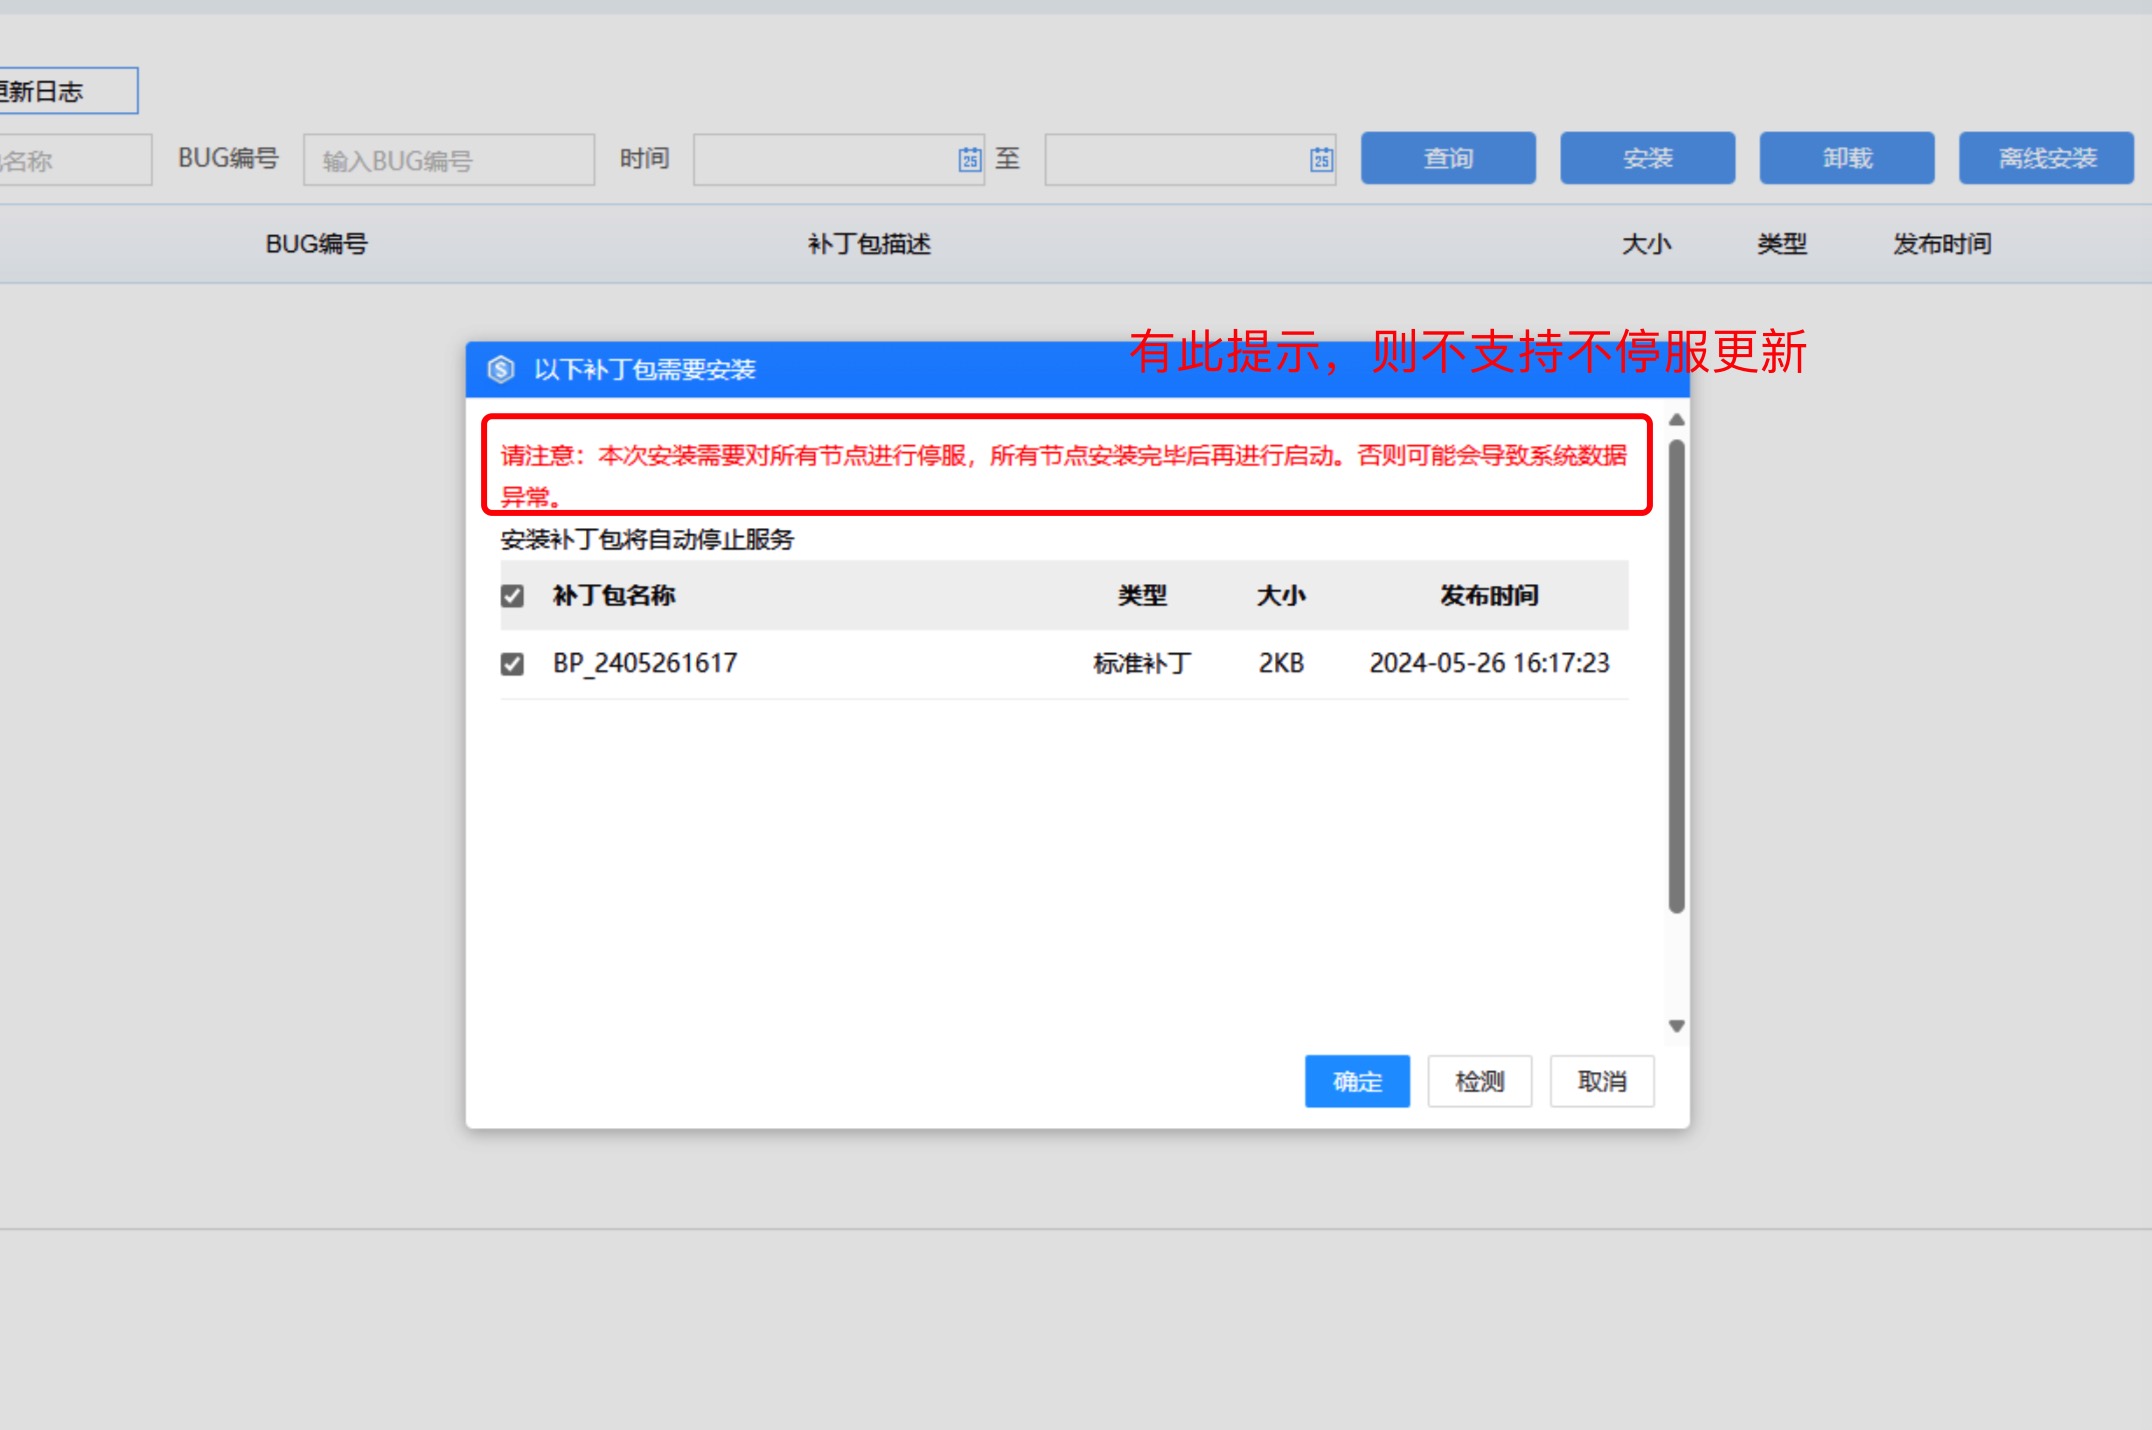Uncheck the BP_2405261617 patch checkbox
This screenshot has width=2152, height=1430.
(x=512, y=664)
